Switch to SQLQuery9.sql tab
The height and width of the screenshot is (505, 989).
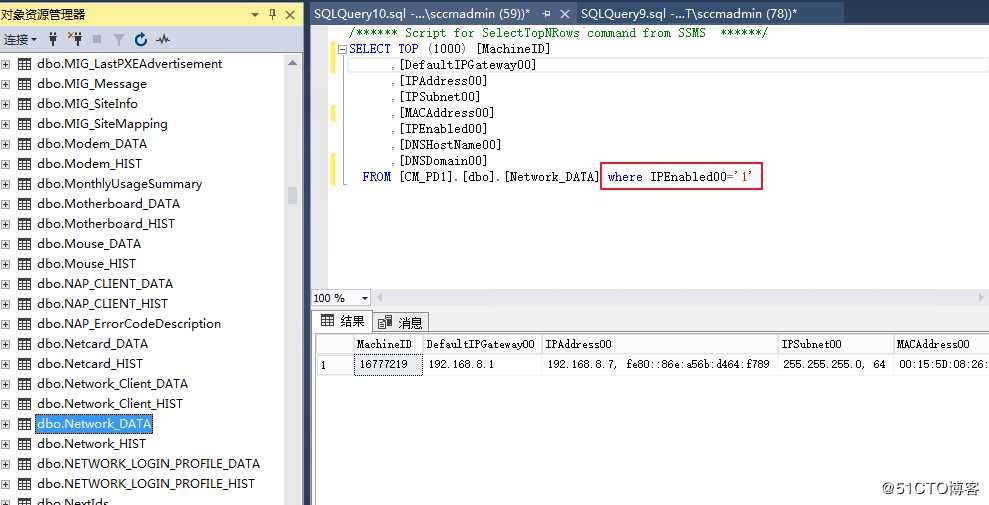pyautogui.click(x=689, y=13)
